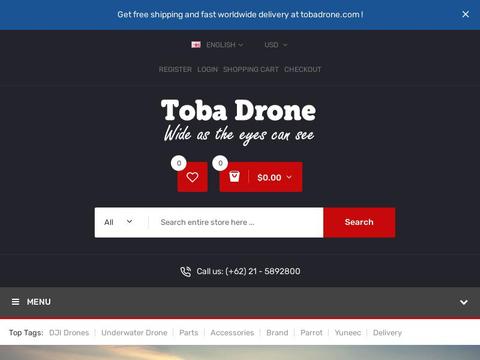Click the shopping bag cart icon

click(x=234, y=177)
